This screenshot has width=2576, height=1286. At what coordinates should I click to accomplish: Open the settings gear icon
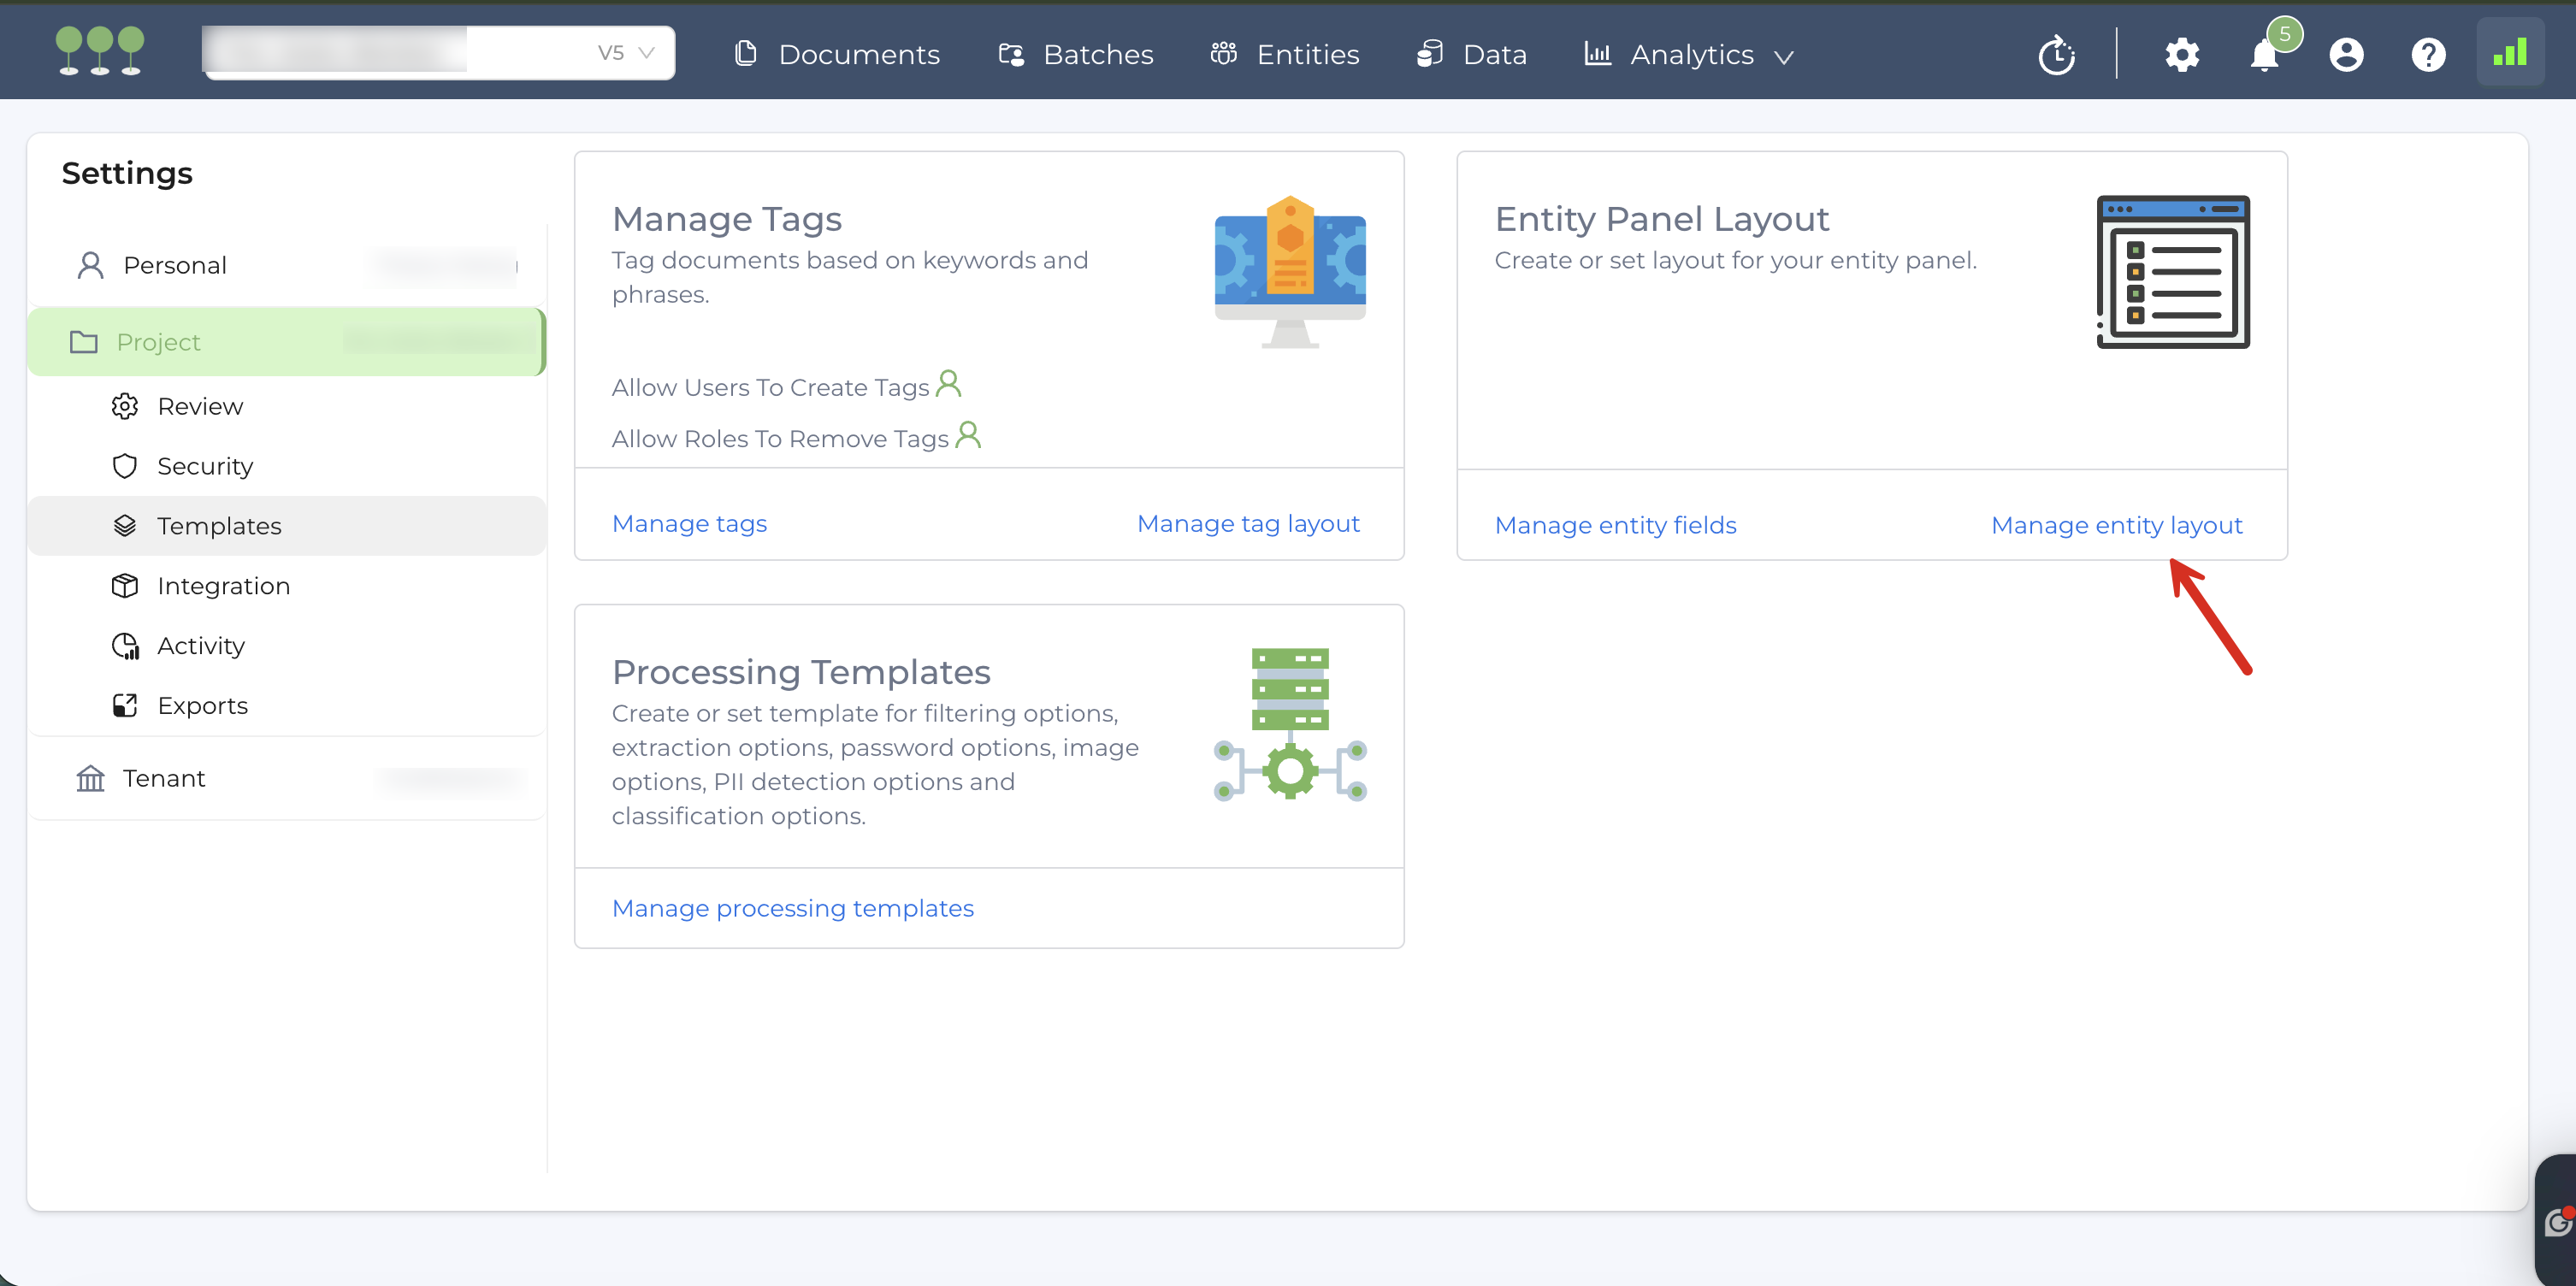(2181, 54)
